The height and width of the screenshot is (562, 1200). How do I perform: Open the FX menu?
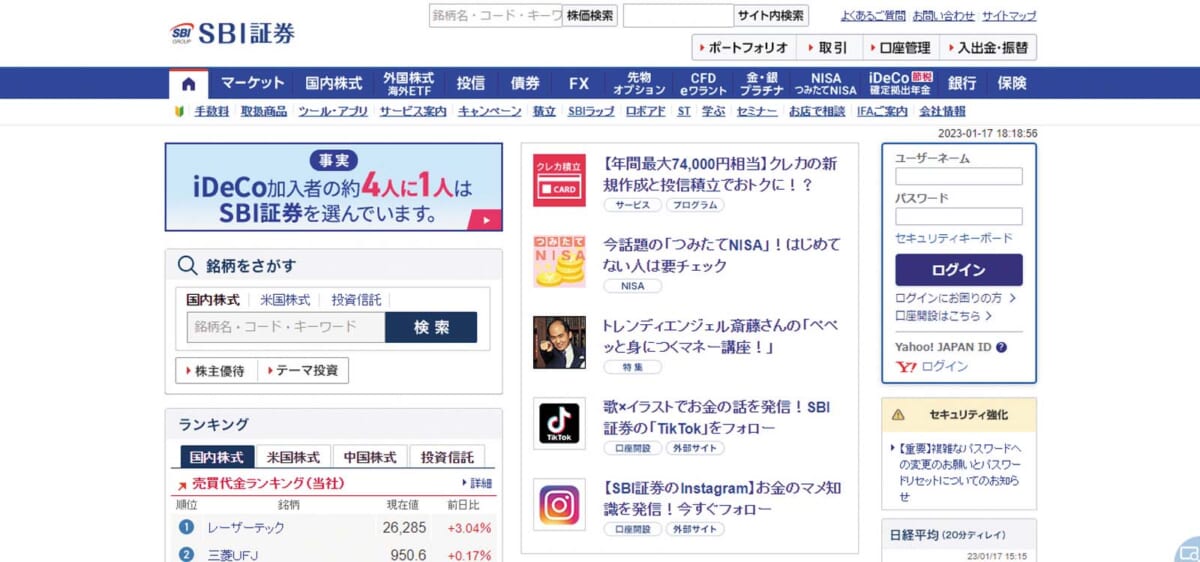click(579, 83)
